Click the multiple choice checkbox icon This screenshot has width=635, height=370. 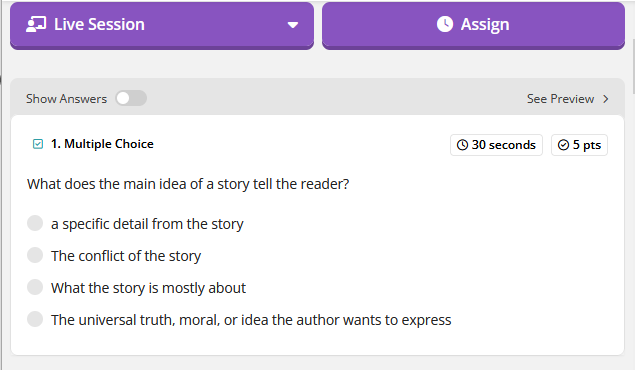38,144
